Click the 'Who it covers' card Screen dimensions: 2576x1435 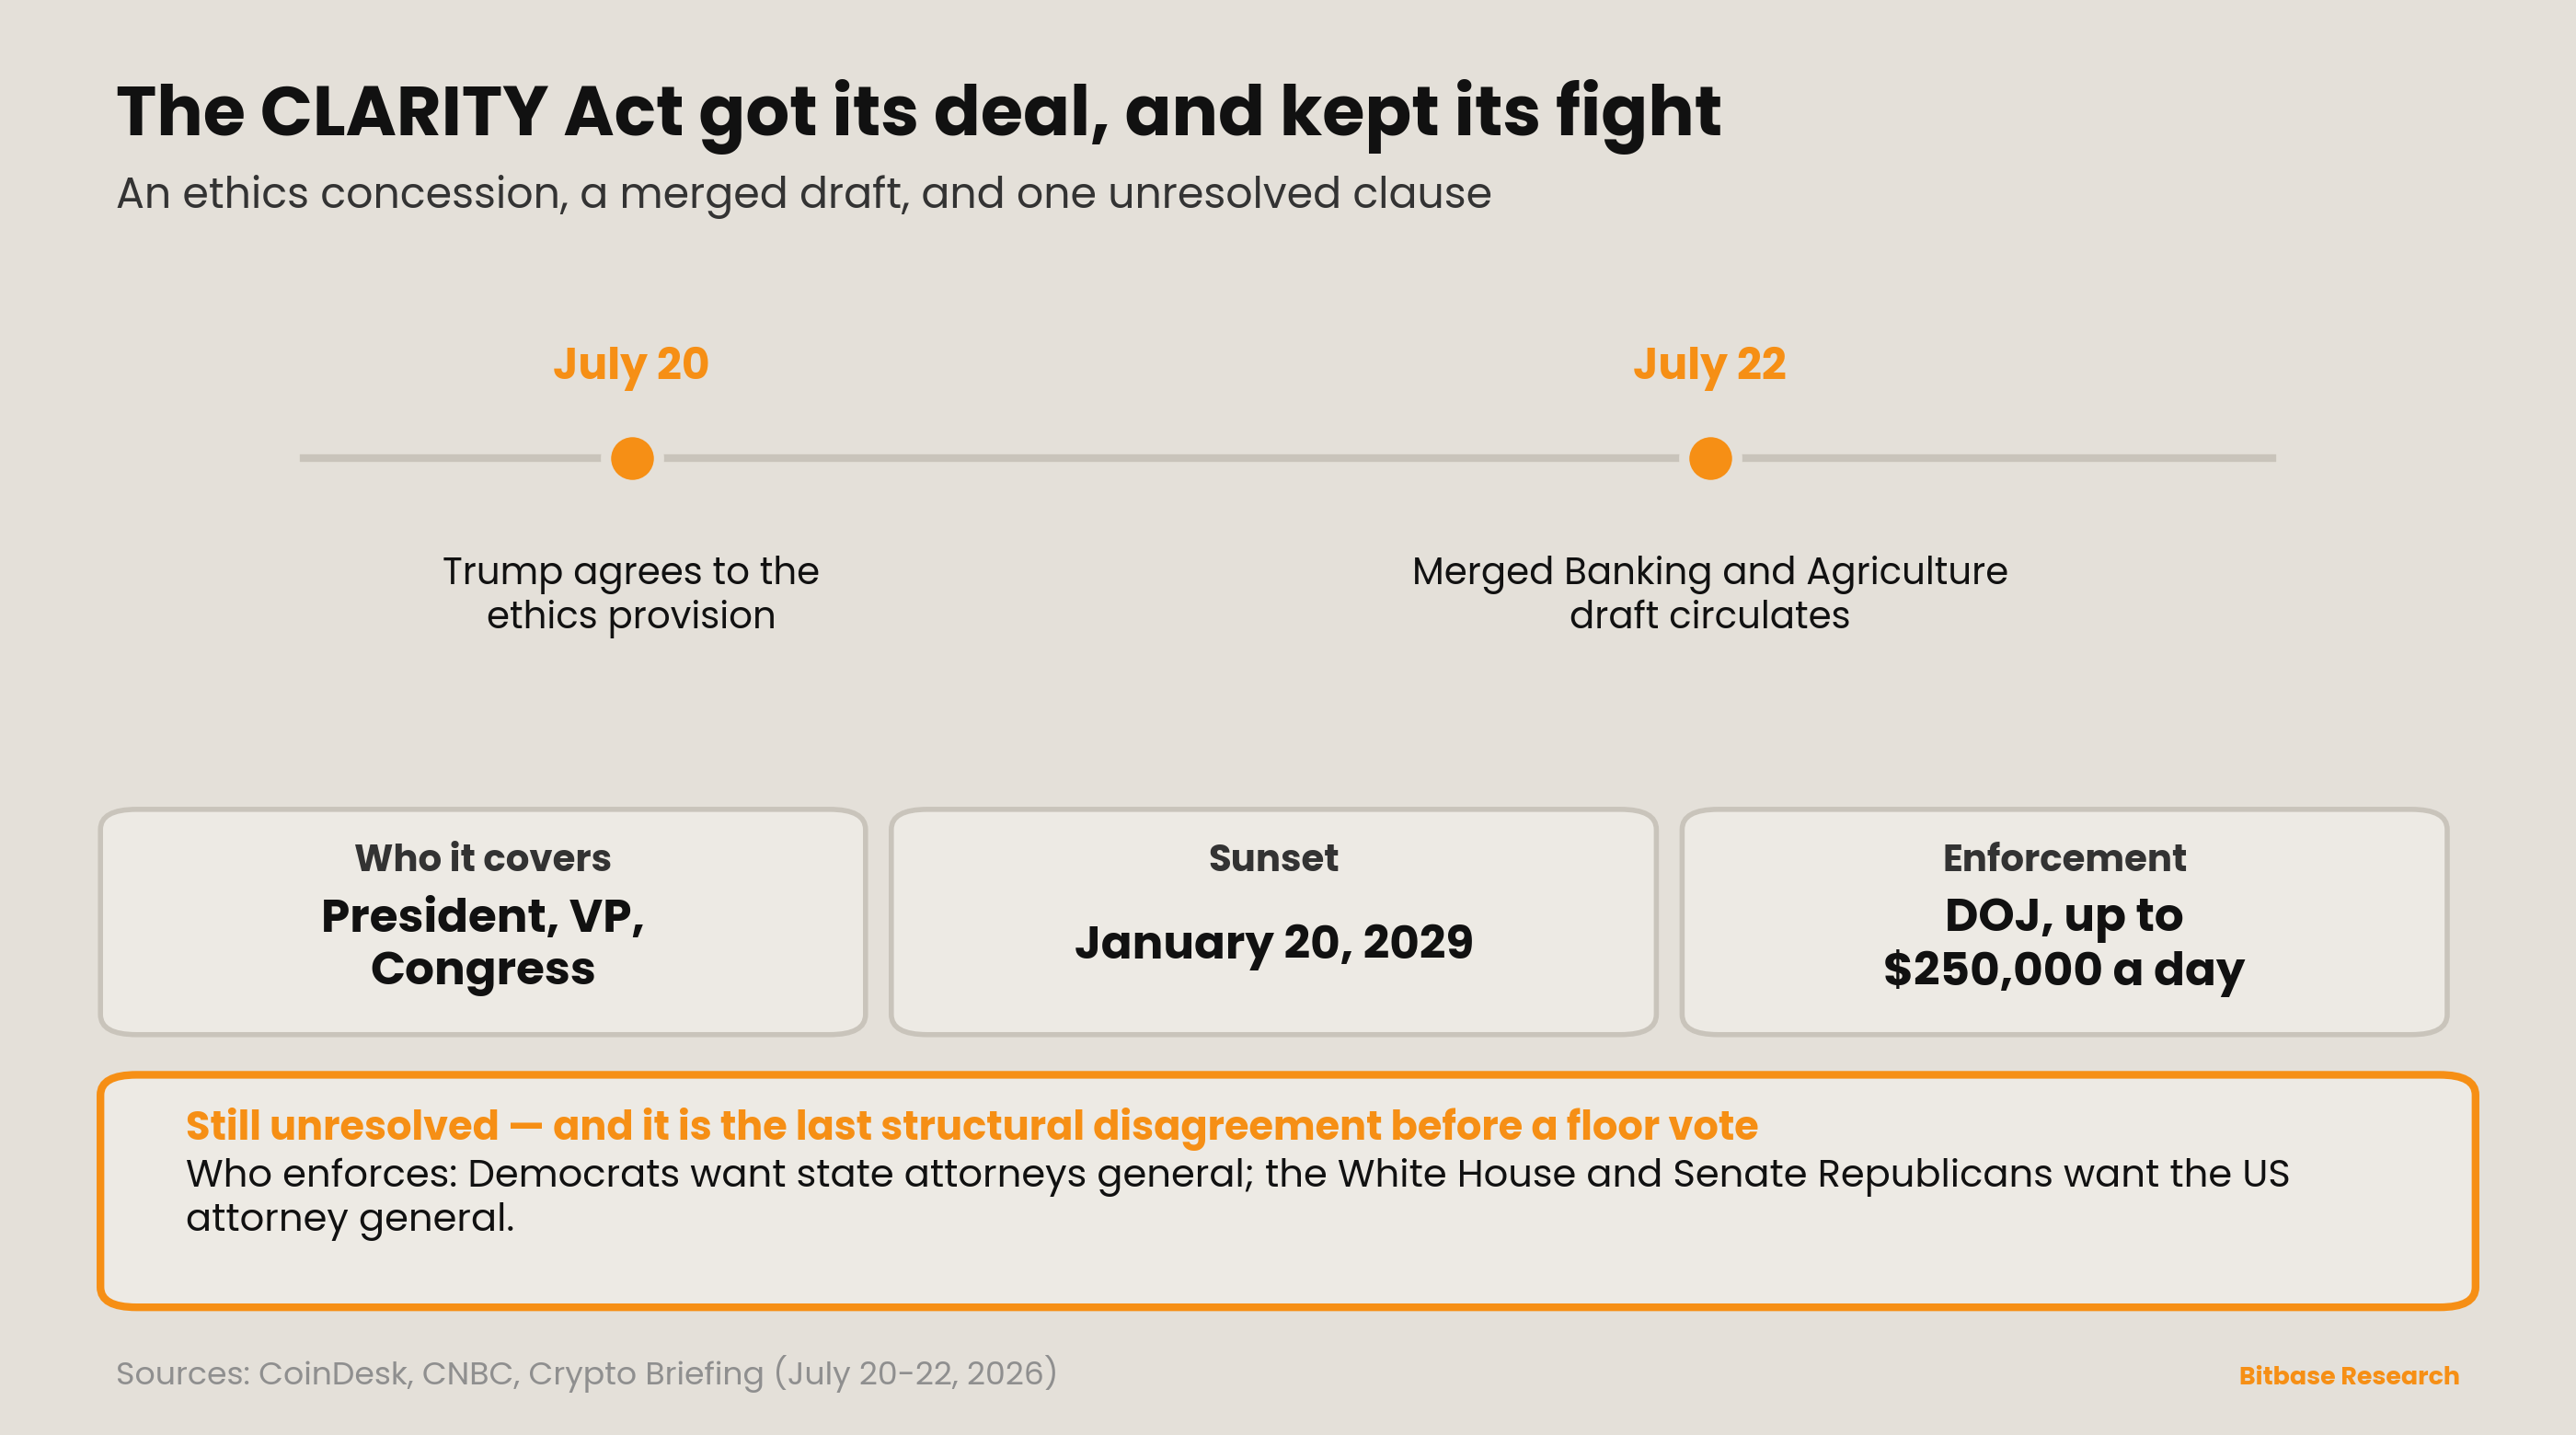483,921
